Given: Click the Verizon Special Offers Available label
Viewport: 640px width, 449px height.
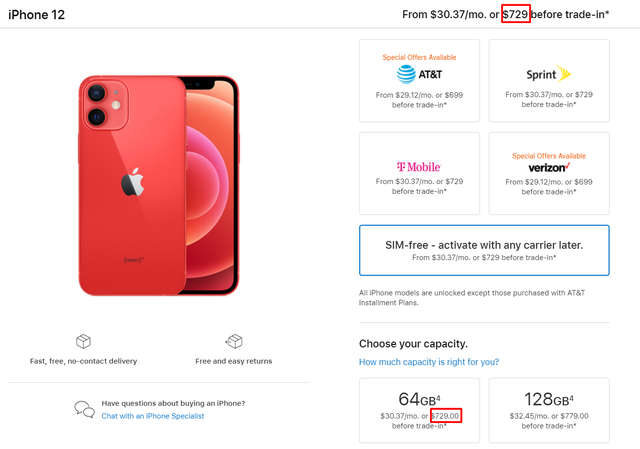Looking at the screenshot, I should tap(548, 156).
